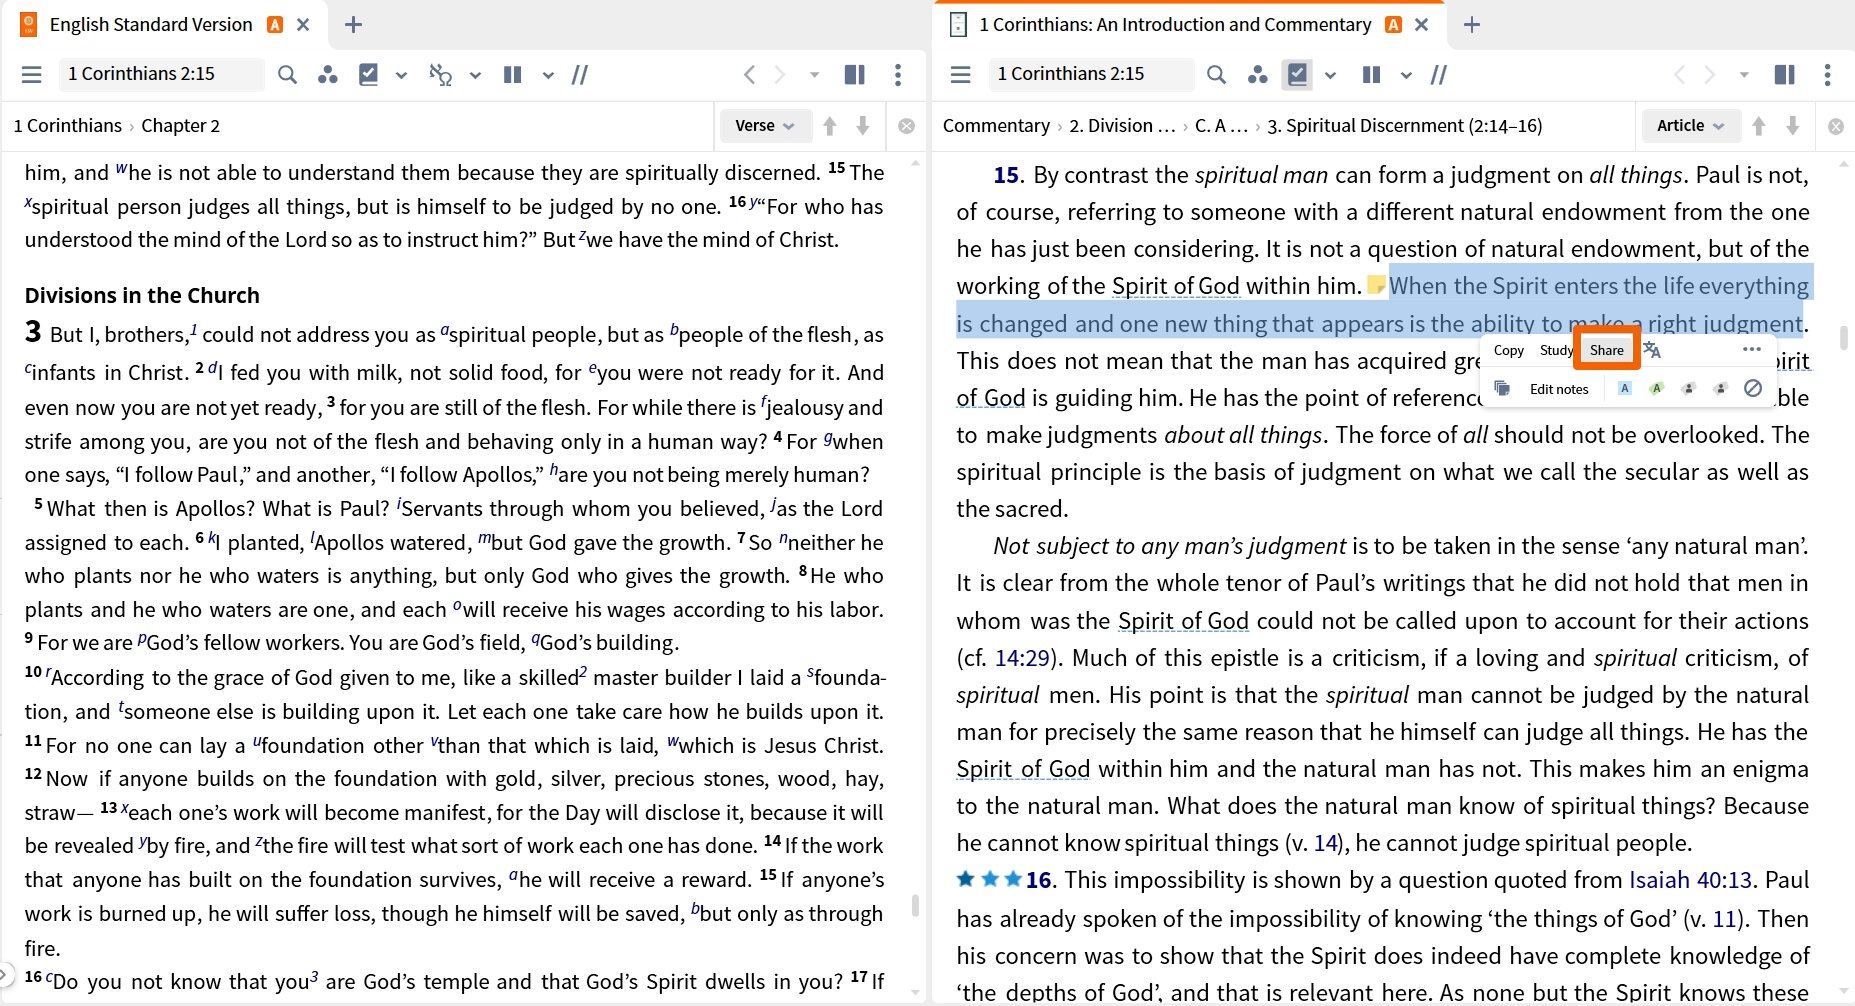The width and height of the screenshot is (1855, 1006).
Task: Go forward in ESV panel history
Action: click(x=780, y=74)
